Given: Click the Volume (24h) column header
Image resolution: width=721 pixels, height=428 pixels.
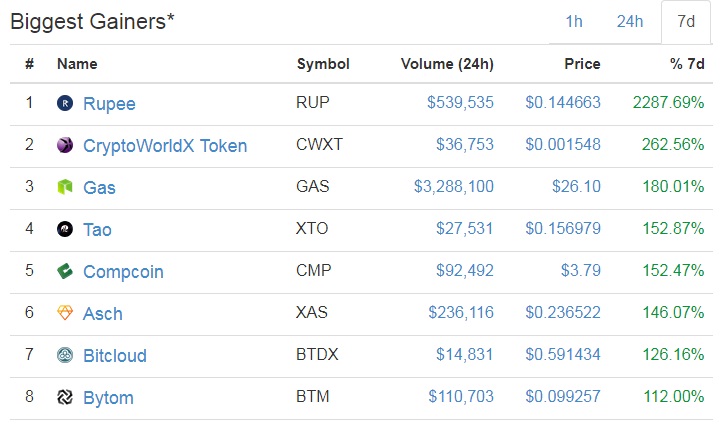Looking at the screenshot, I should tap(447, 64).
